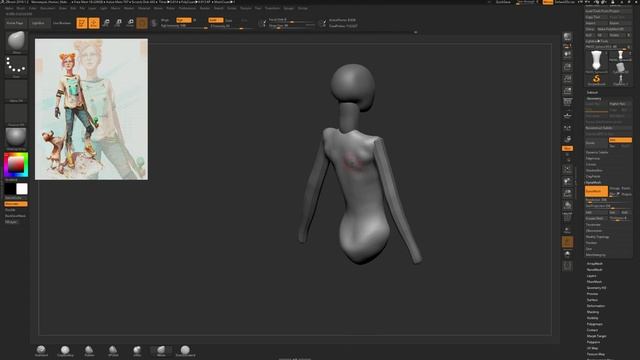Image resolution: width=640 pixels, height=360 pixels.
Task: Click the Actual size icon
Action: [x=567, y=78]
